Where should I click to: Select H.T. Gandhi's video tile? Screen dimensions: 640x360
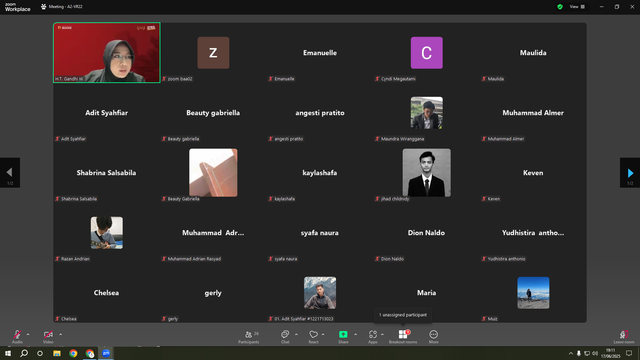coord(107,53)
